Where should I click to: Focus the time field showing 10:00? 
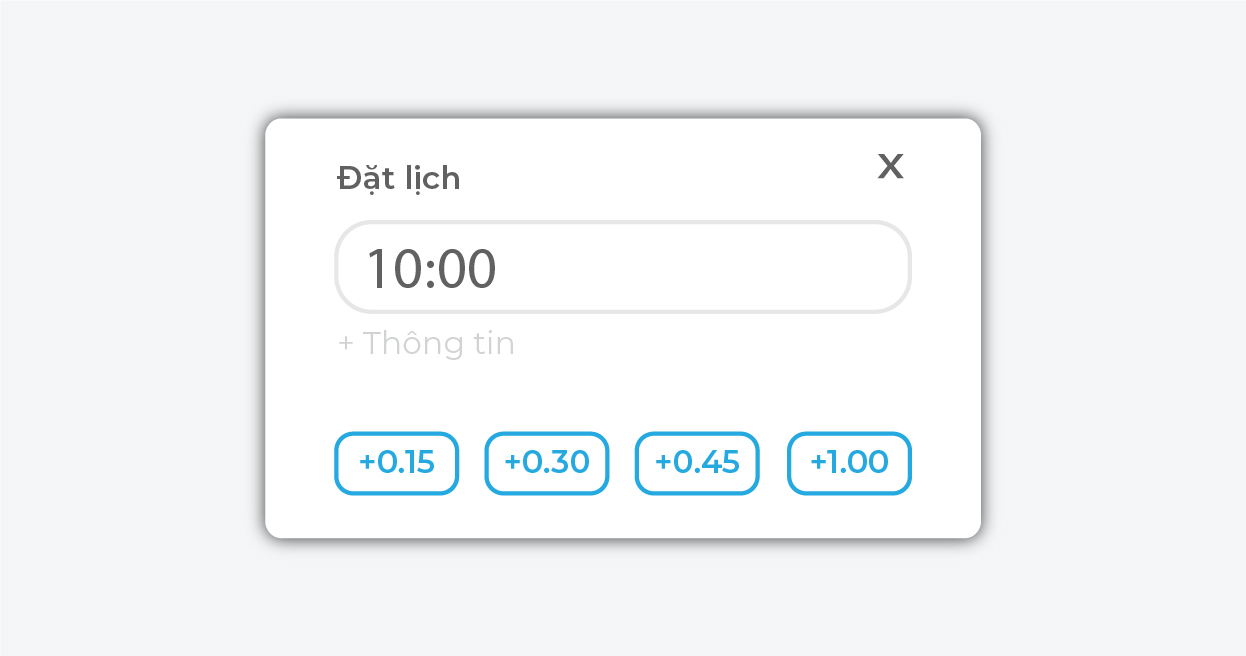pos(622,268)
